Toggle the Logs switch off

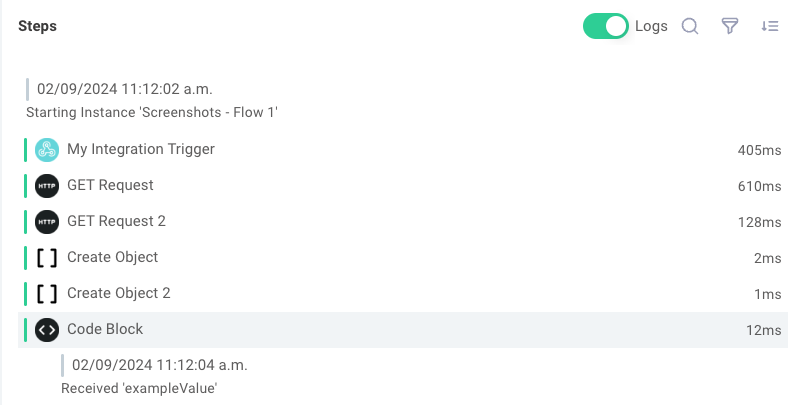tap(606, 26)
